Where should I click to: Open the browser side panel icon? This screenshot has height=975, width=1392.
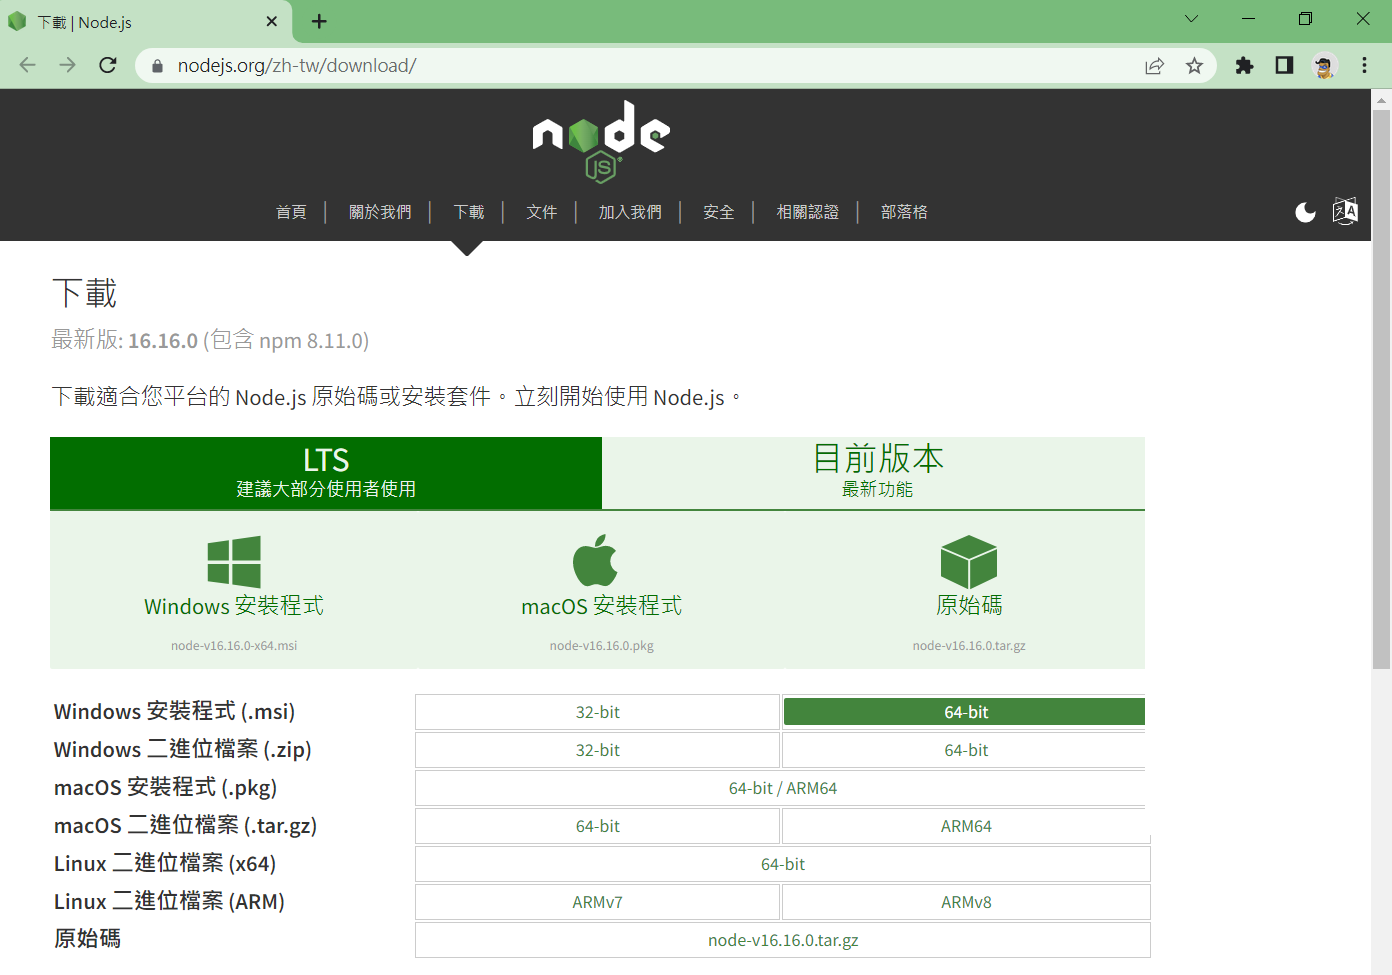pos(1284,66)
